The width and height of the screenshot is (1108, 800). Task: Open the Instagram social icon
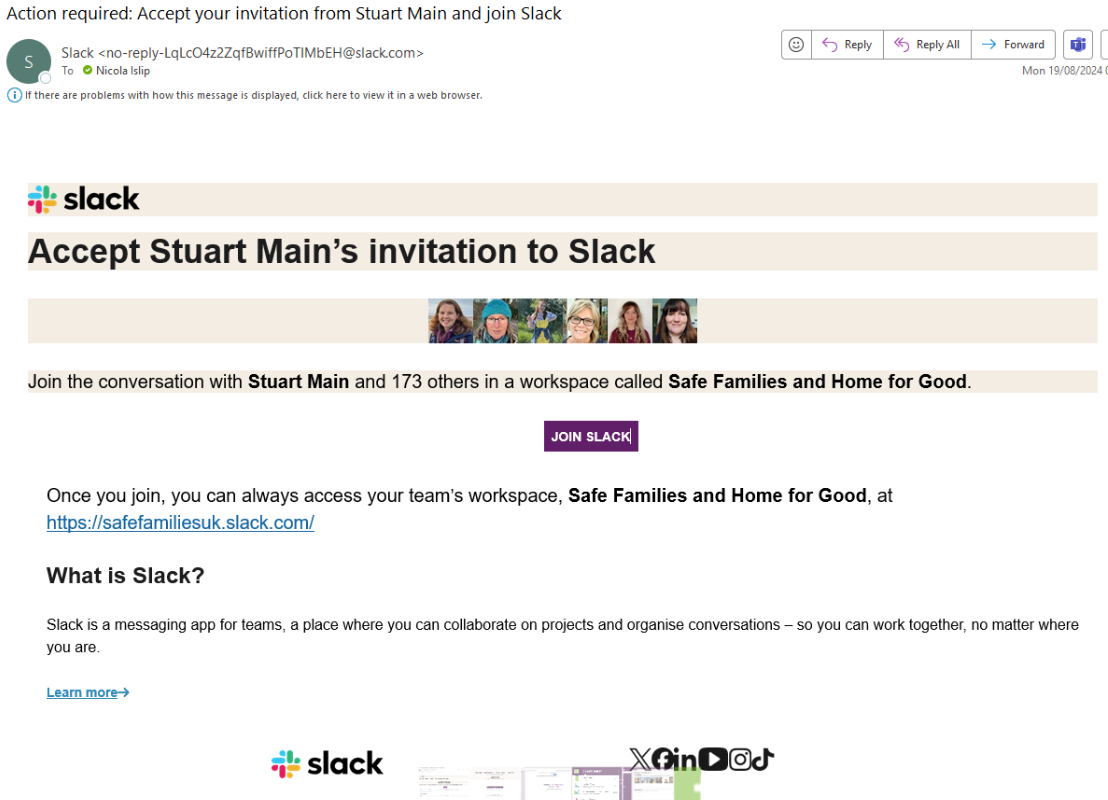(740, 760)
